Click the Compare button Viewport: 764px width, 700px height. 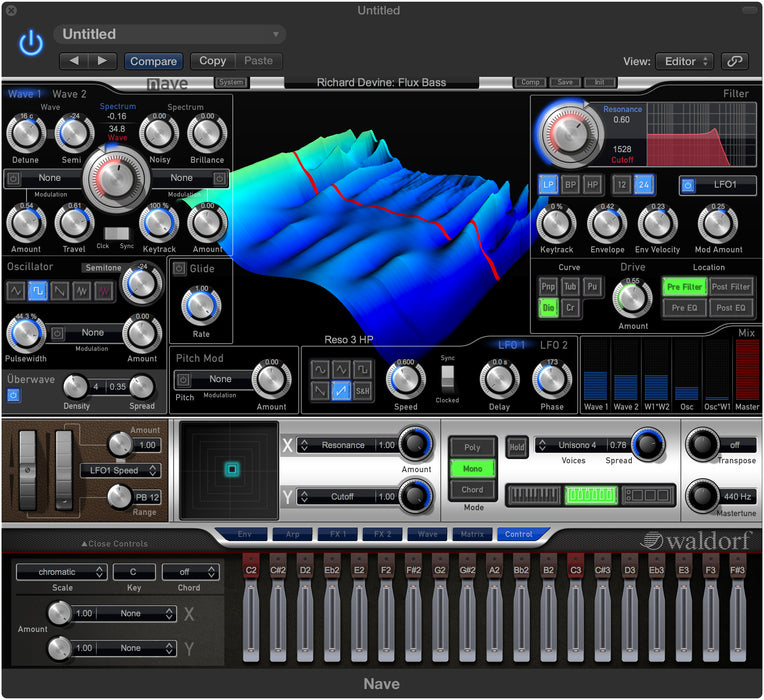153,61
